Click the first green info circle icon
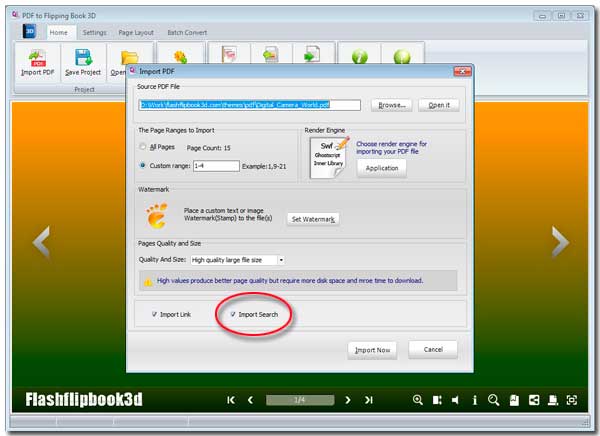600x436 pixels. pyautogui.click(x=359, y=57)
